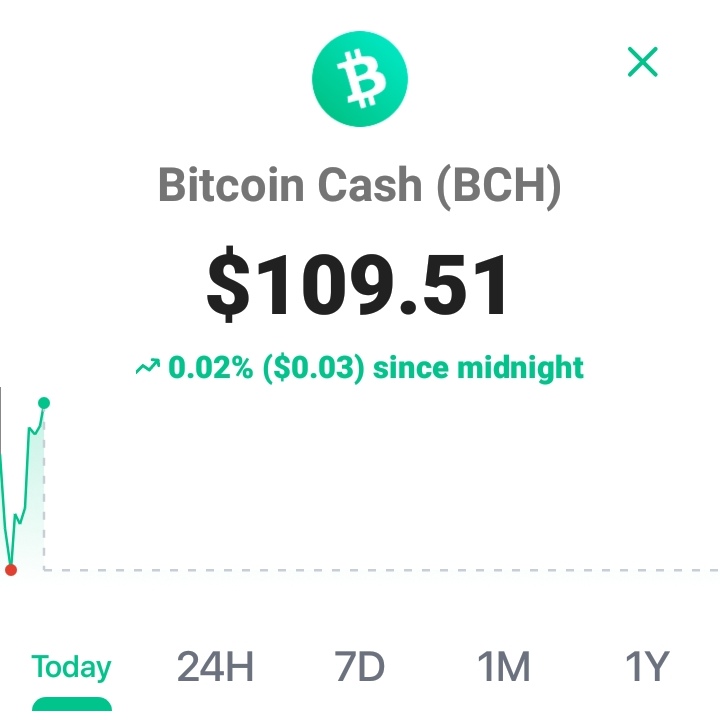Close the Bitcoin Cash detail view
The image size is (720, 720).
642,62
